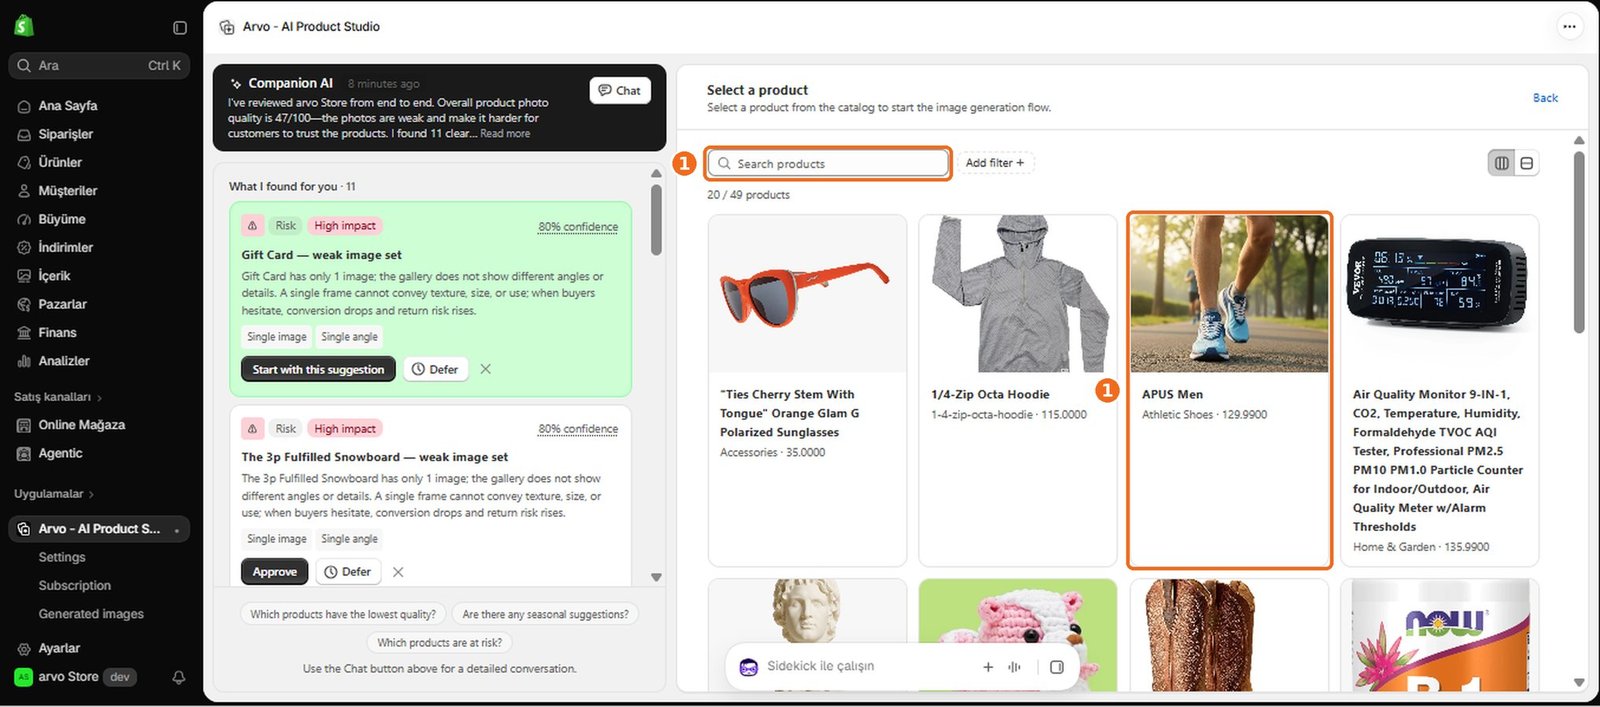Collapse the sidebar with the panel icon
This screenshot has height=707, width=1600.
[x=180, y=28]
